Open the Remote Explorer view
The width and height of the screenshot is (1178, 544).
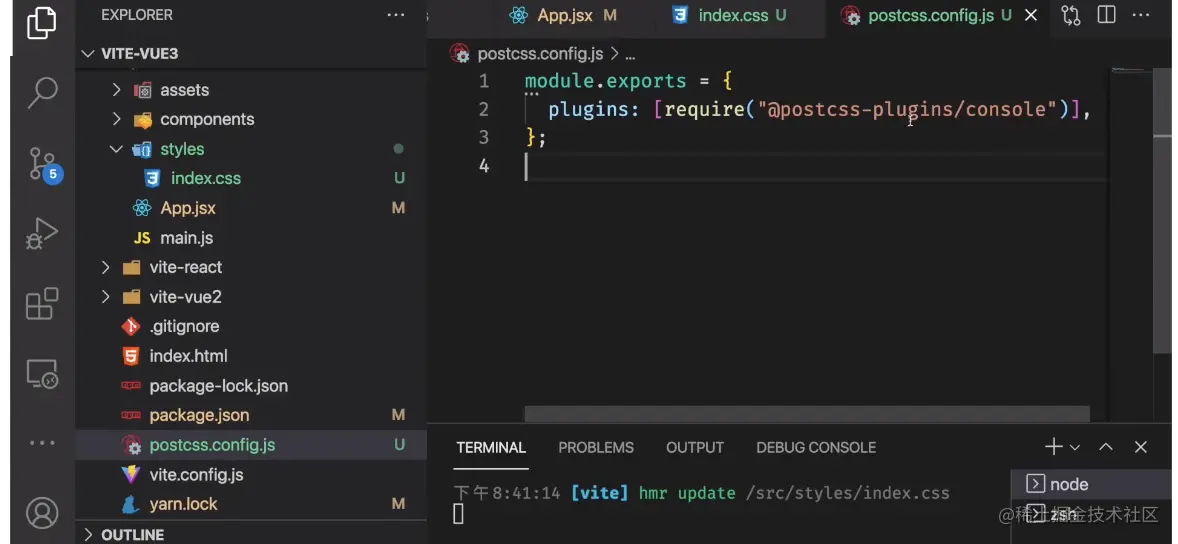click(42, 373)
